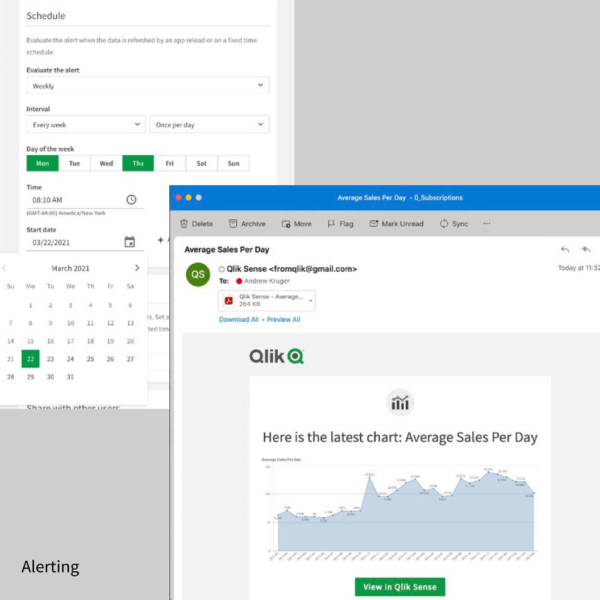The width and height of the screenshot is (600, 600).
Task: Click the Reply All arrow icon
Action: coord(586,249)
